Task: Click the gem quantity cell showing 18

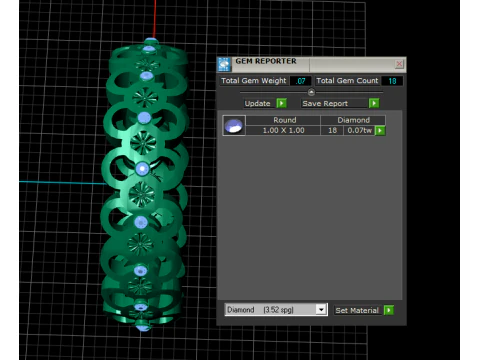Action: [x=332, y=130]
